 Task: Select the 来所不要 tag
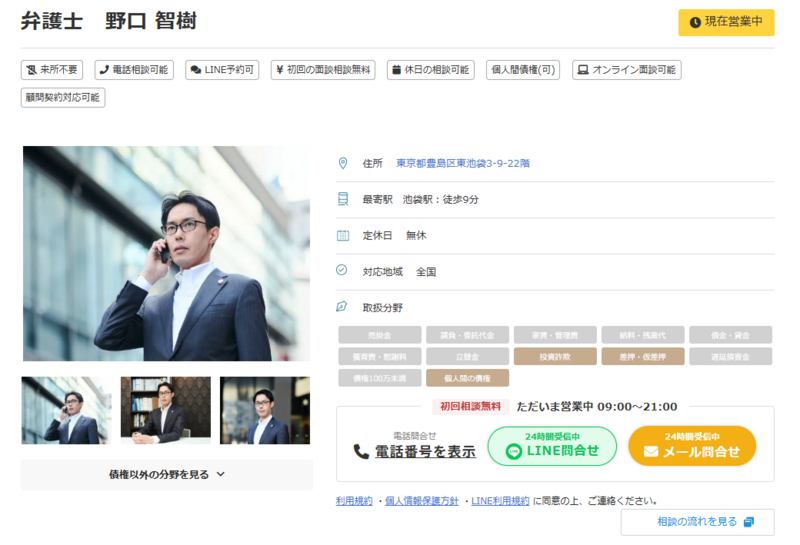point(52,70)
